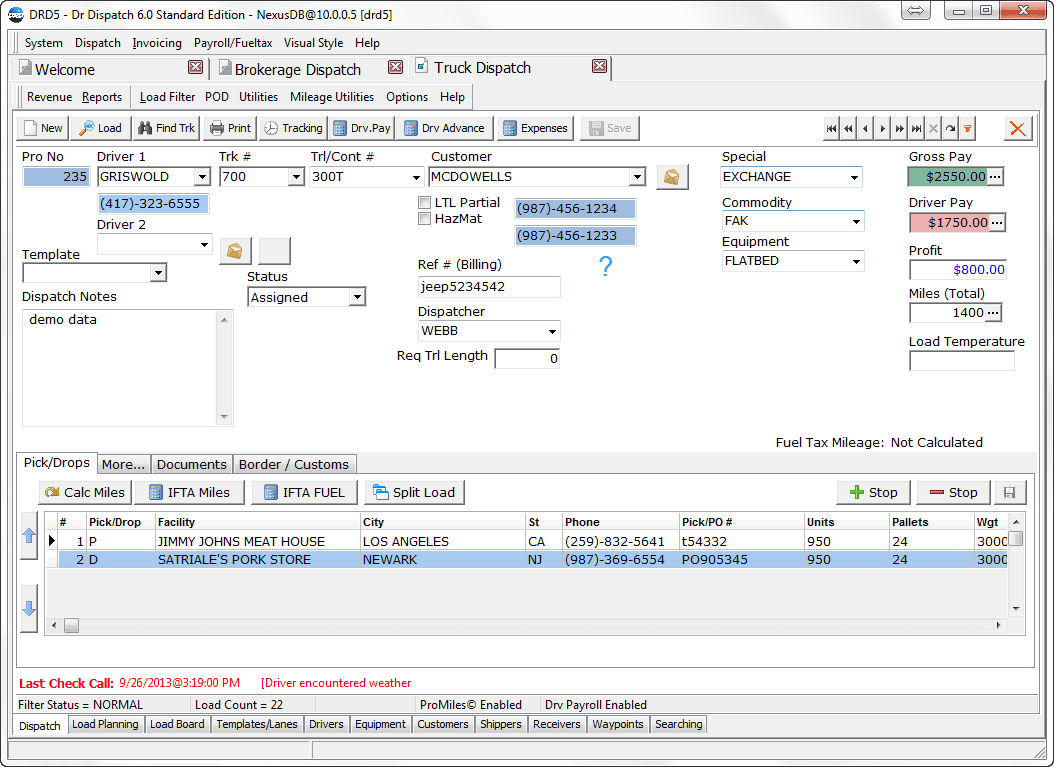Open the Find Trk search tool
The image size is (1054, 767).
pos(166,128)
